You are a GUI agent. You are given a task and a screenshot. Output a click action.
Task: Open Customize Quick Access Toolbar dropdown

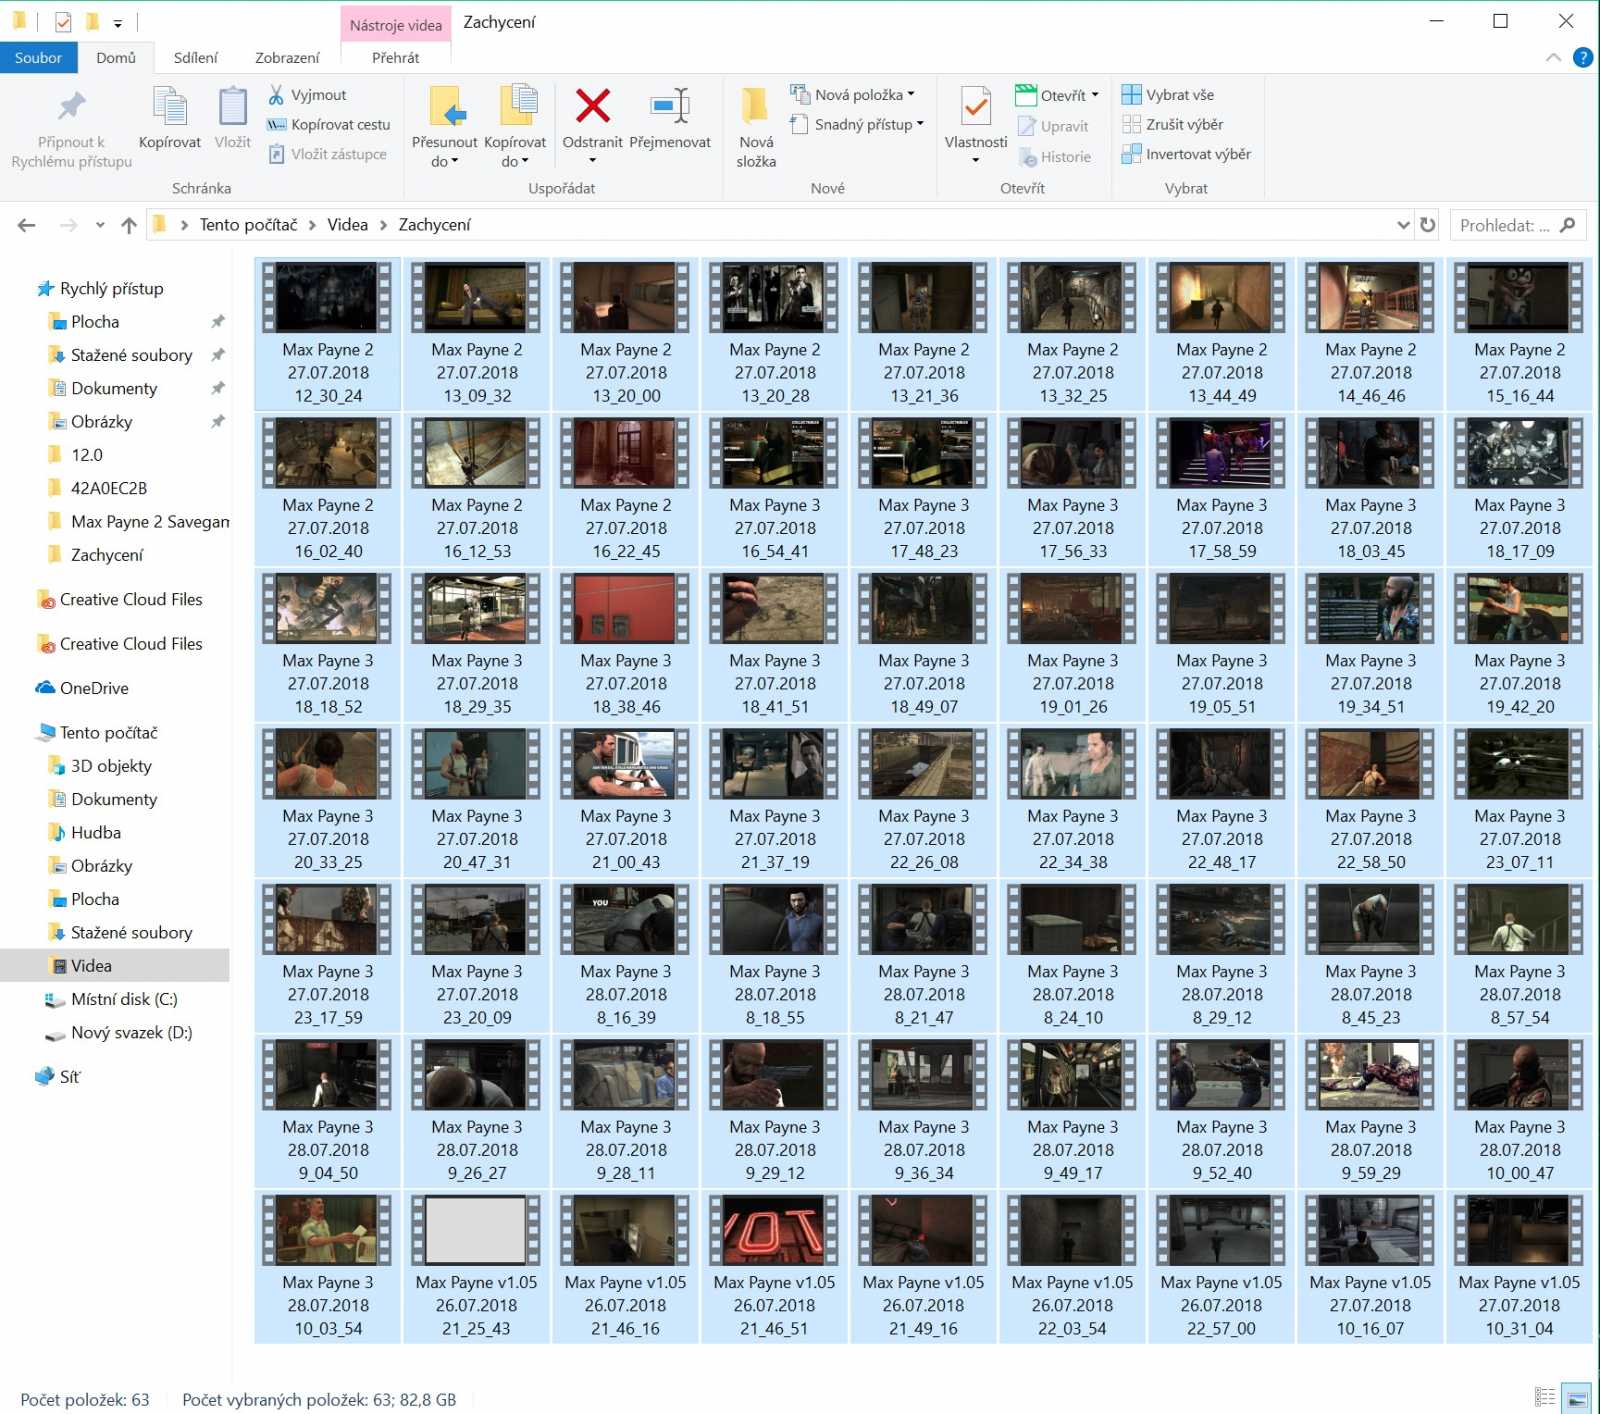pyautogui.click(x=118, y=22)
